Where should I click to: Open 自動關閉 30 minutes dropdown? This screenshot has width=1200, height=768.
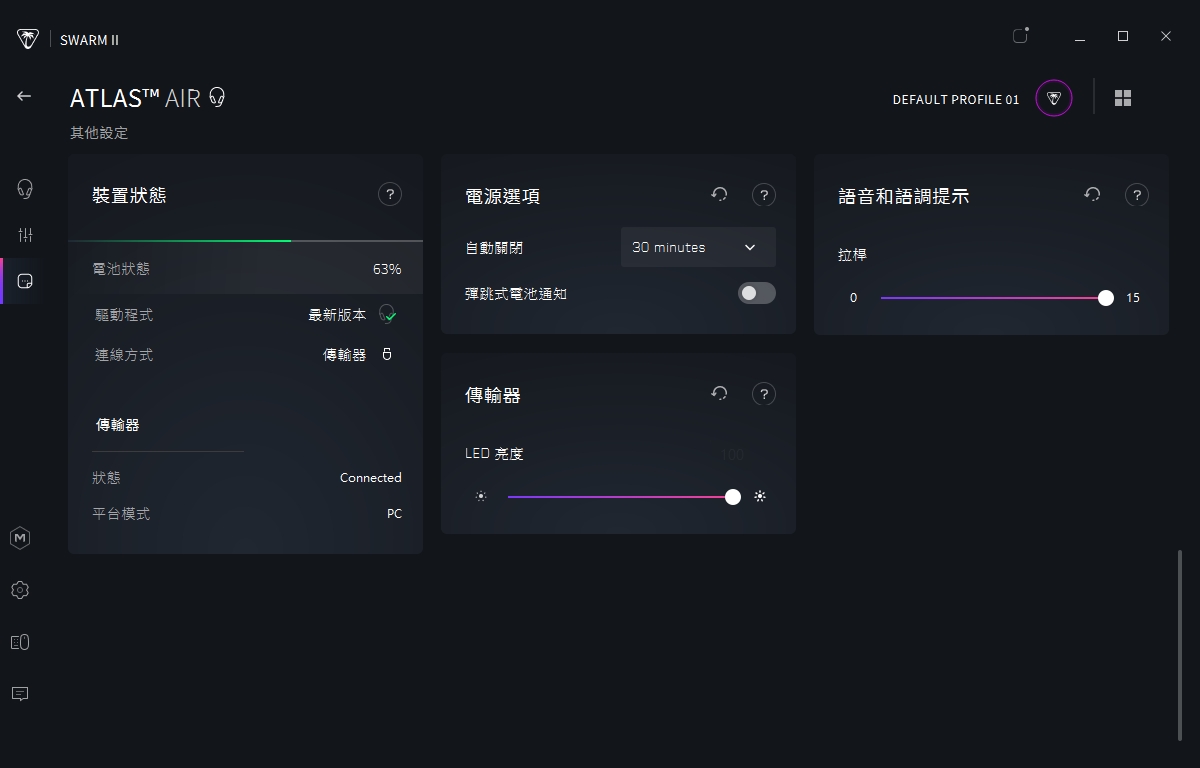click(698, 247)
